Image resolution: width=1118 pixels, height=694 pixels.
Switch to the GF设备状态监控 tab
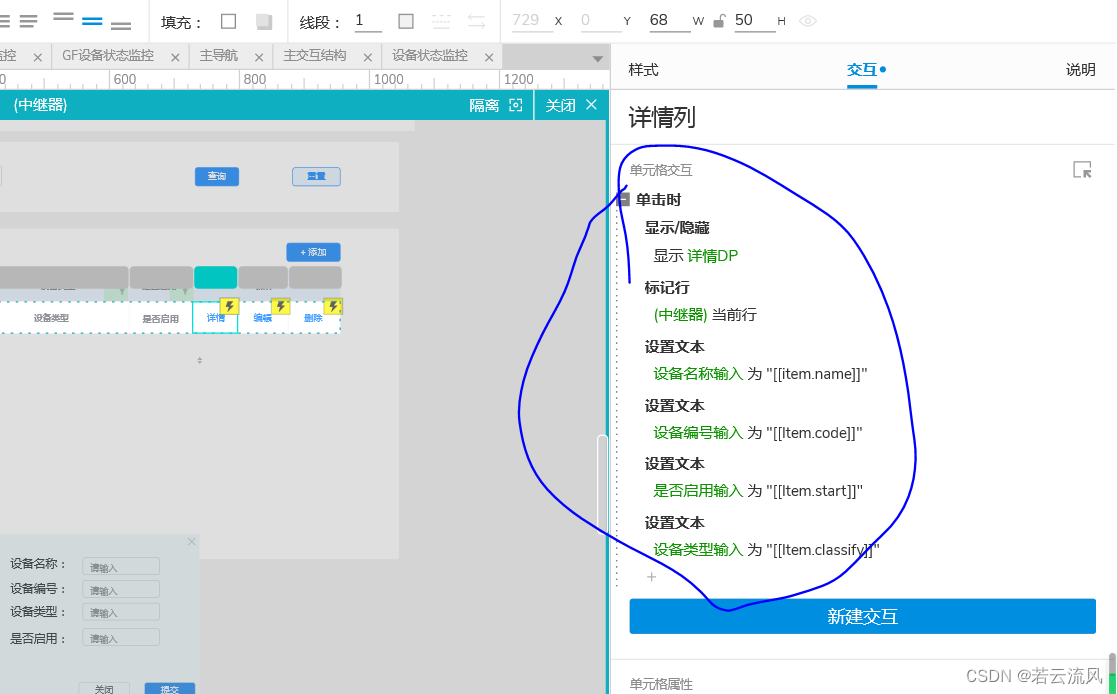pyautogui.click(x=108, y=56)
